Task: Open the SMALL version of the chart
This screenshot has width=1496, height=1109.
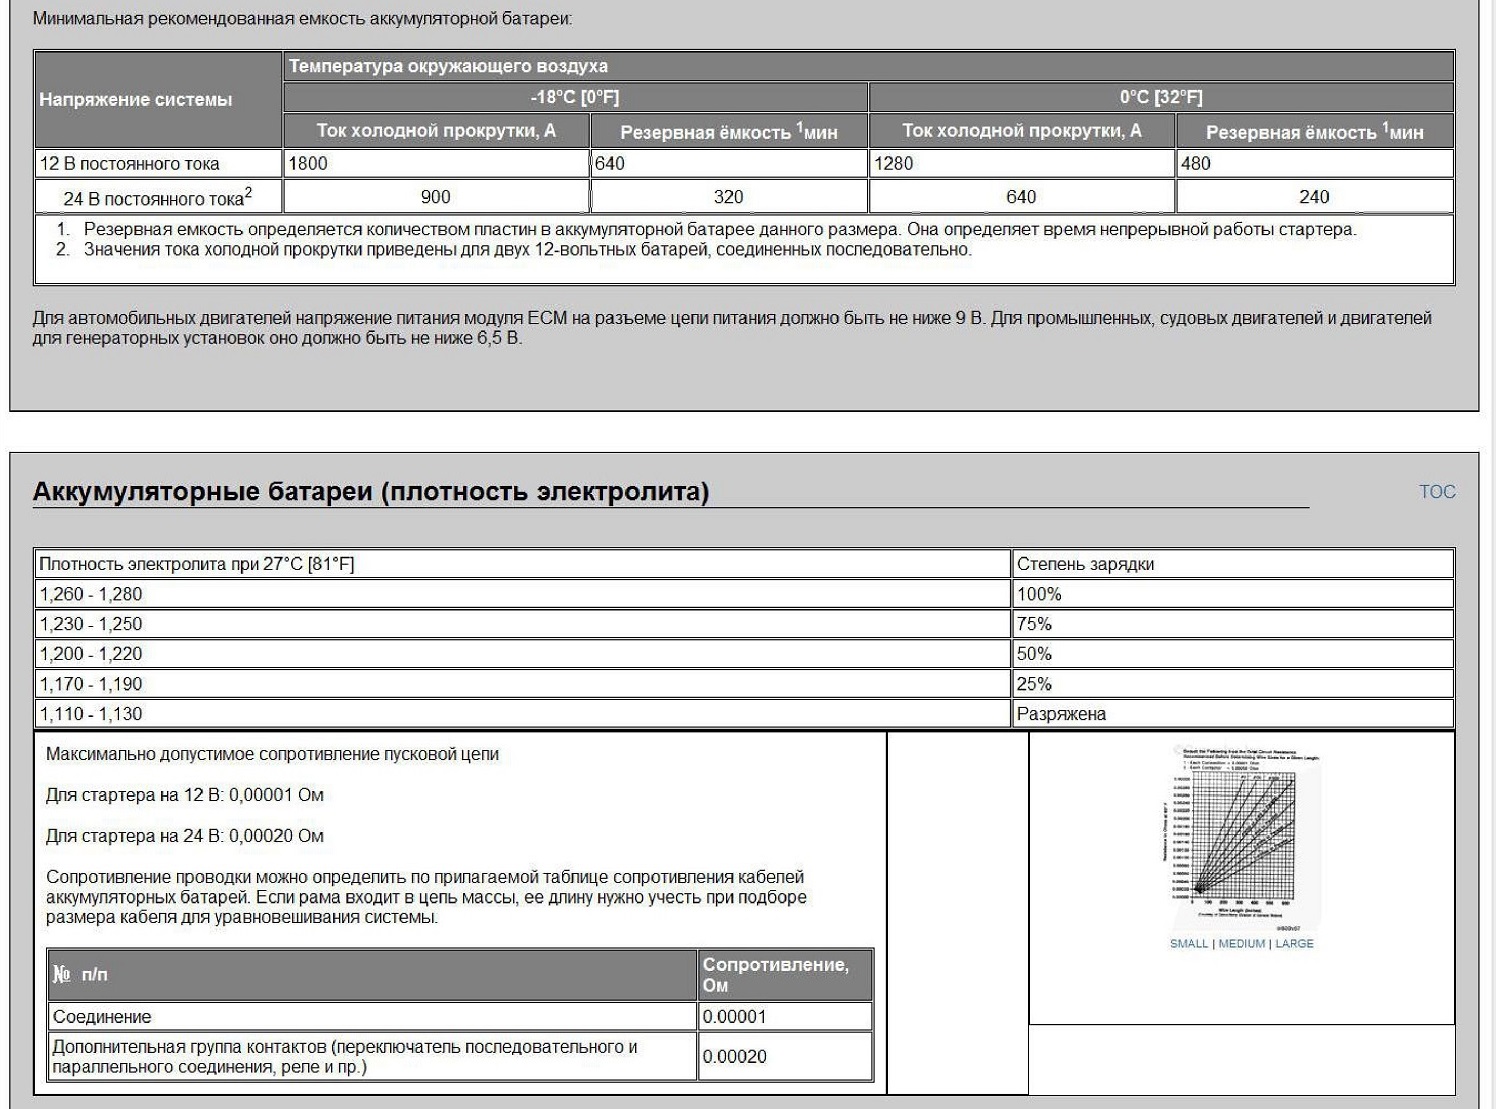Action: tap(1189, 943)
